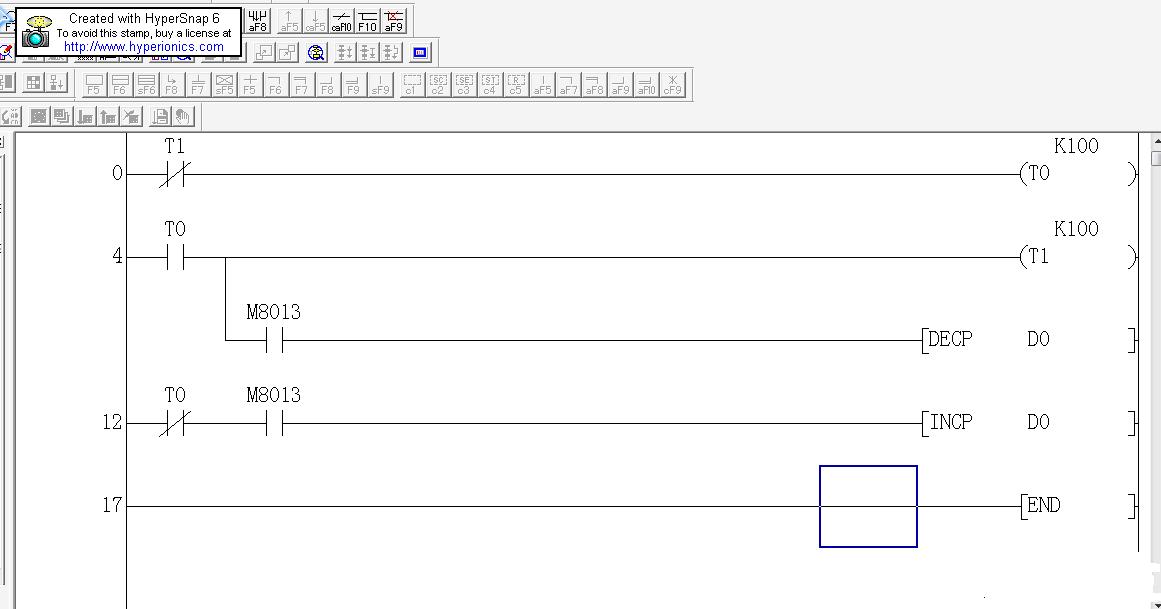Click the cF9 toolbar icon
Screen dimensions: 1161x609
[x=673, y=85]
